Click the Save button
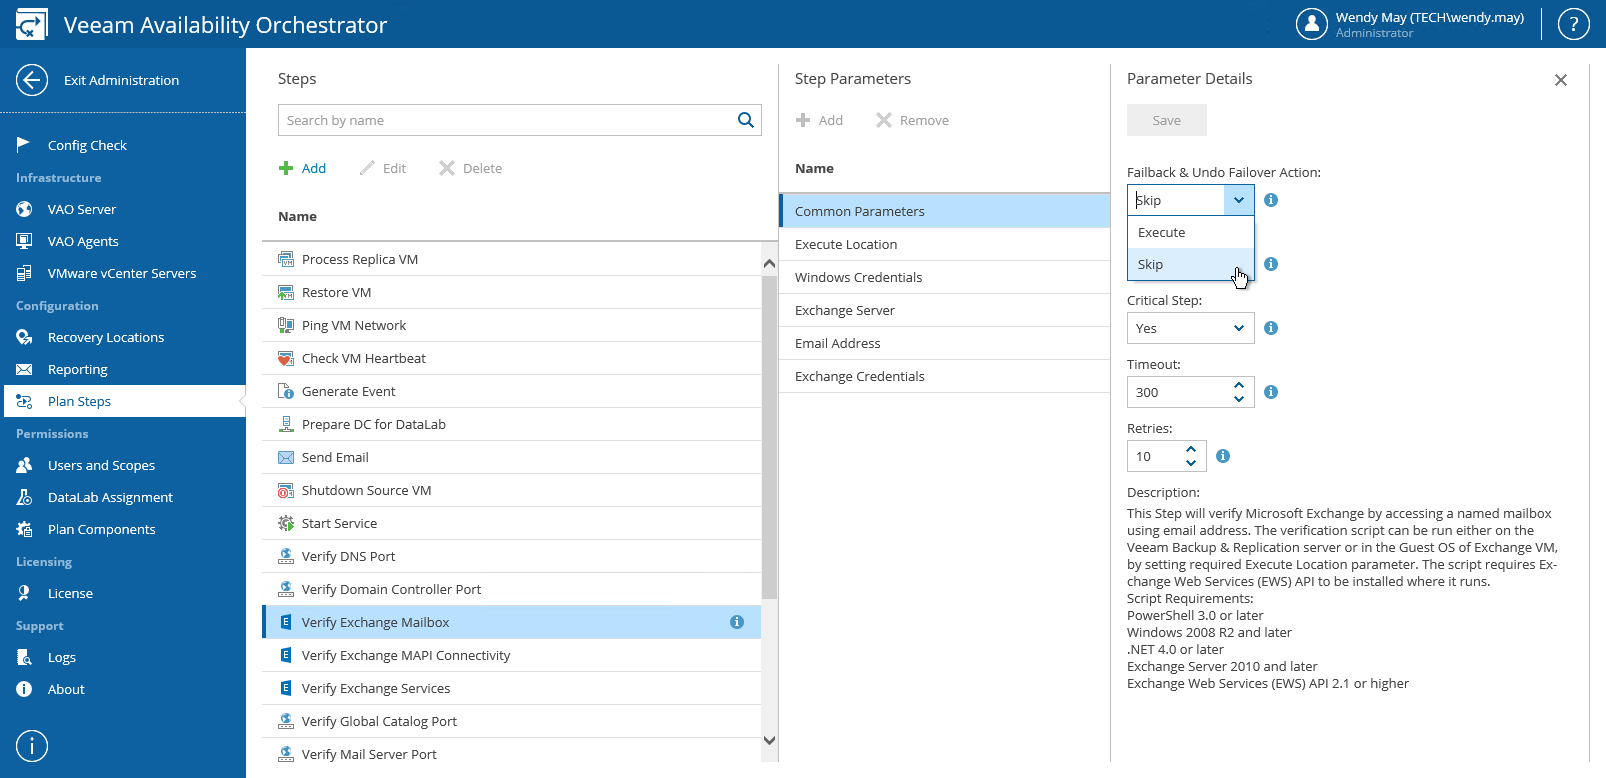Image resolution: width=1606 pixels, height=778 pixels. click(1167, 120)
